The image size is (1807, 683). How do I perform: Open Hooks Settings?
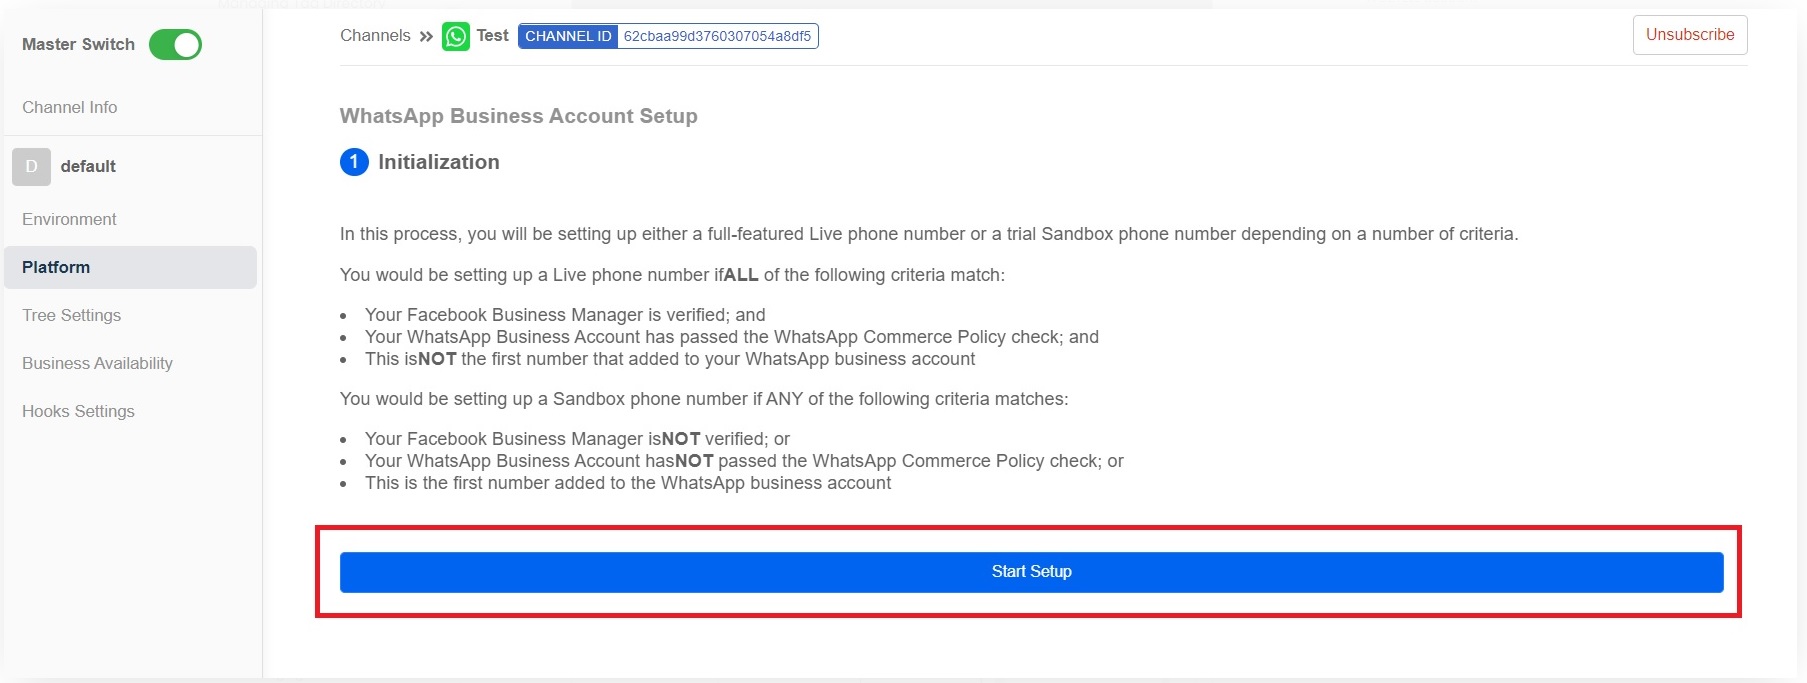[78, 411]
